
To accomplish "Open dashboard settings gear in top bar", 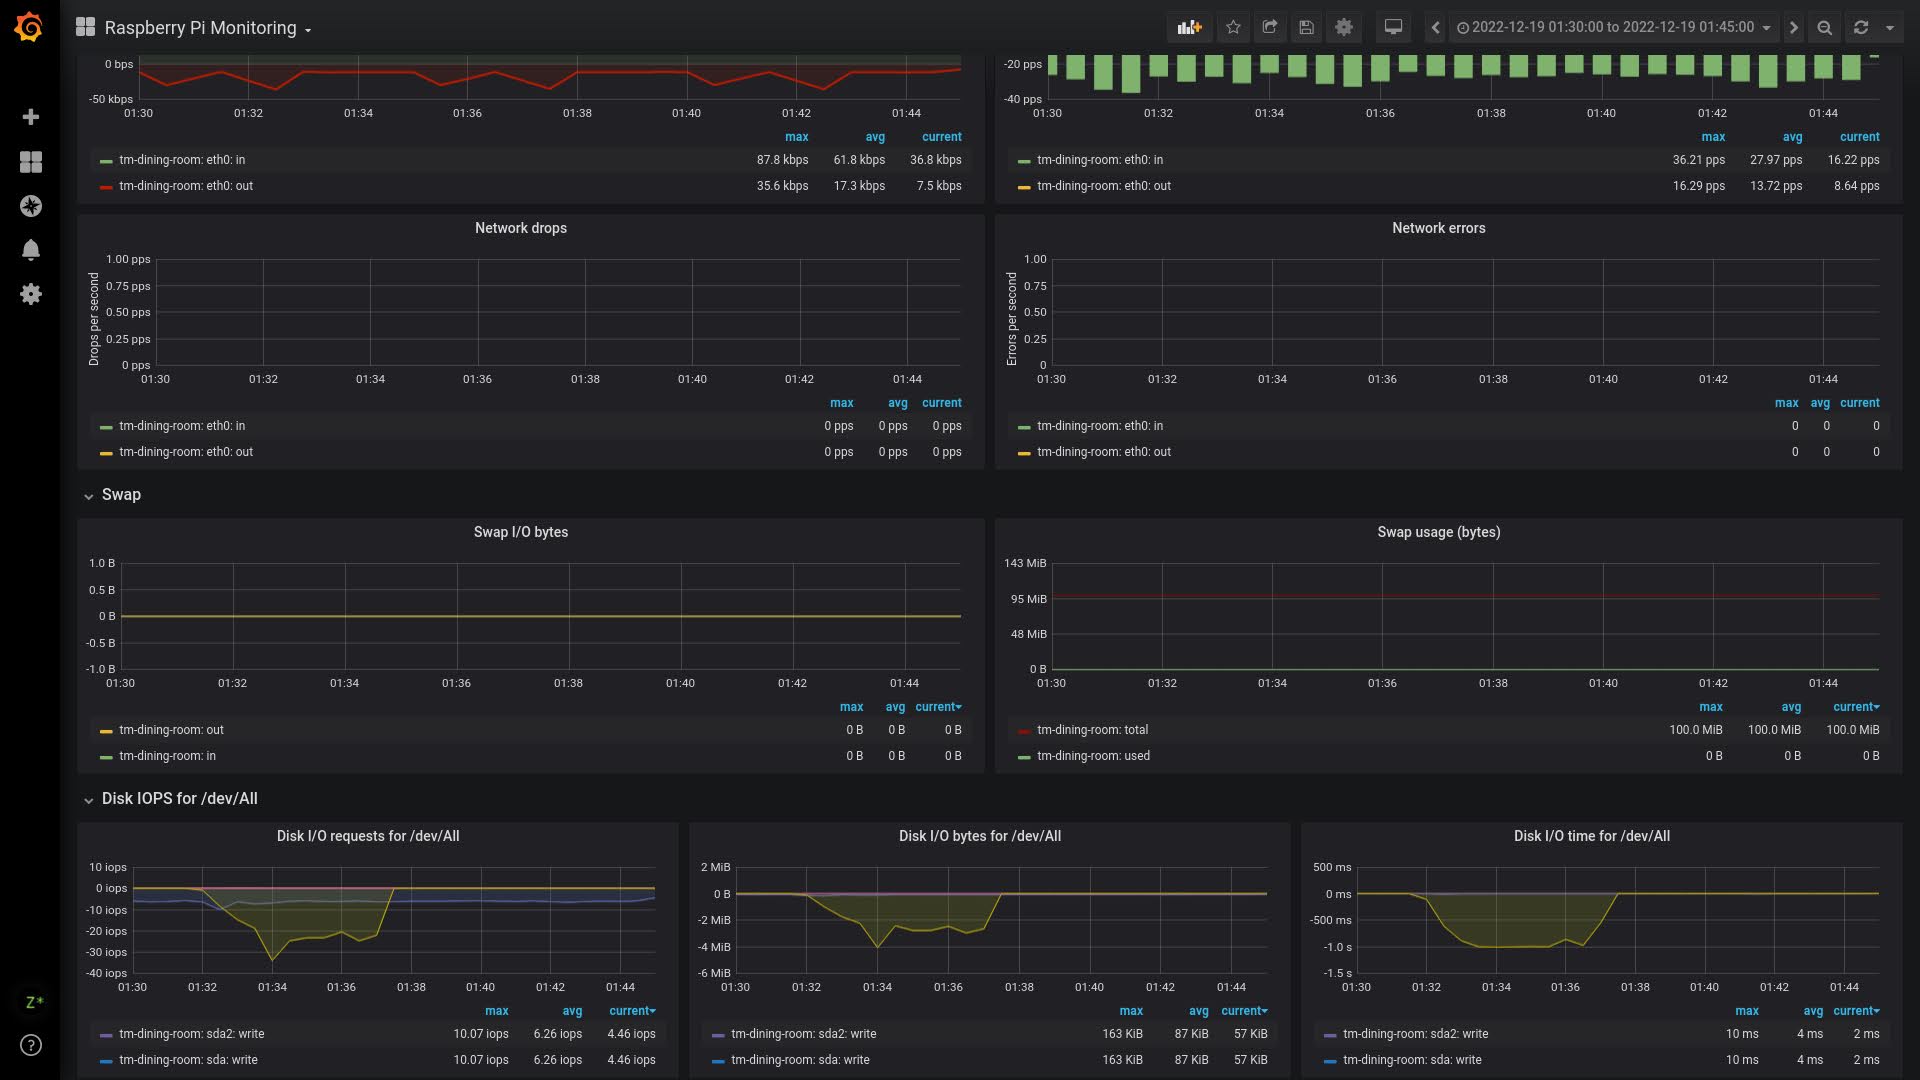I will (1344, 28).
